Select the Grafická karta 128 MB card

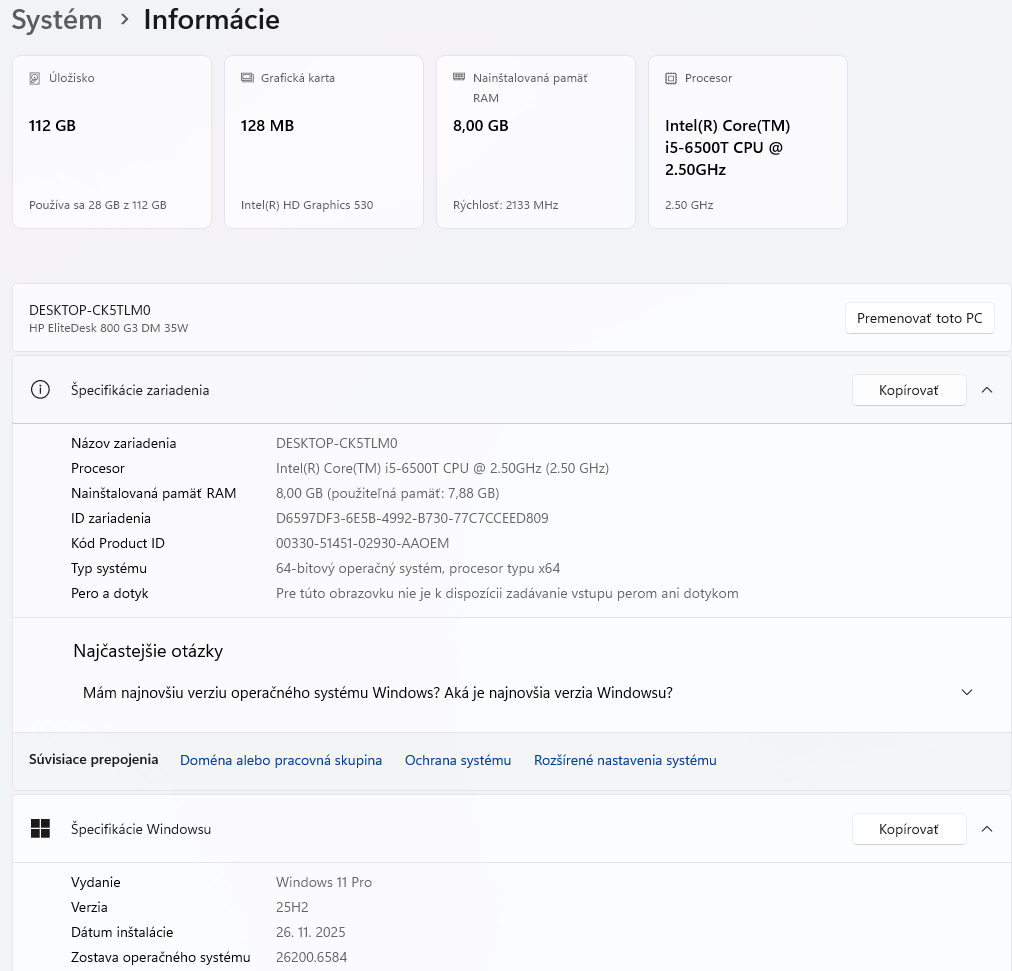pos(324,142)
